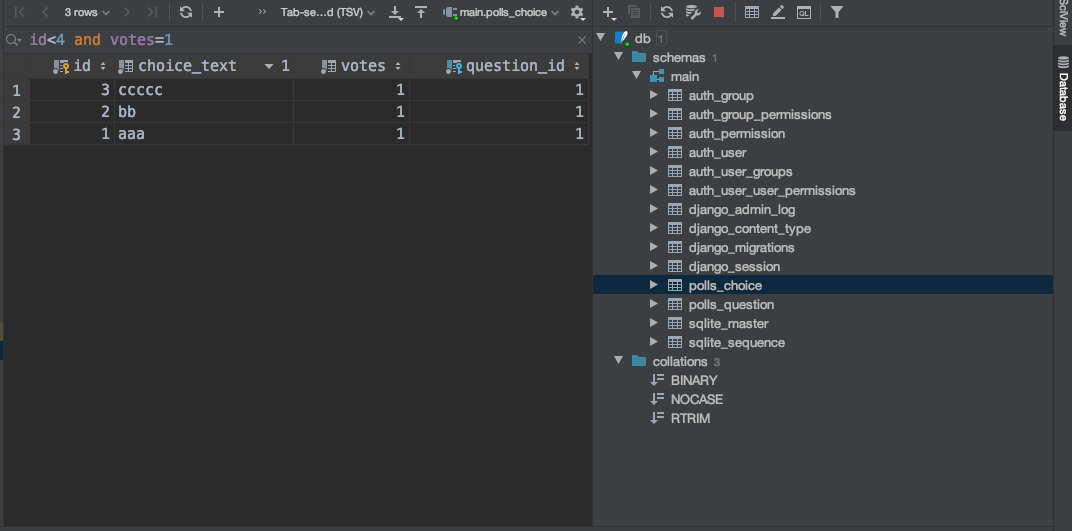Expand the polls_question table node
Viewport: 1072px width, 531px height.
pos(654,304)
